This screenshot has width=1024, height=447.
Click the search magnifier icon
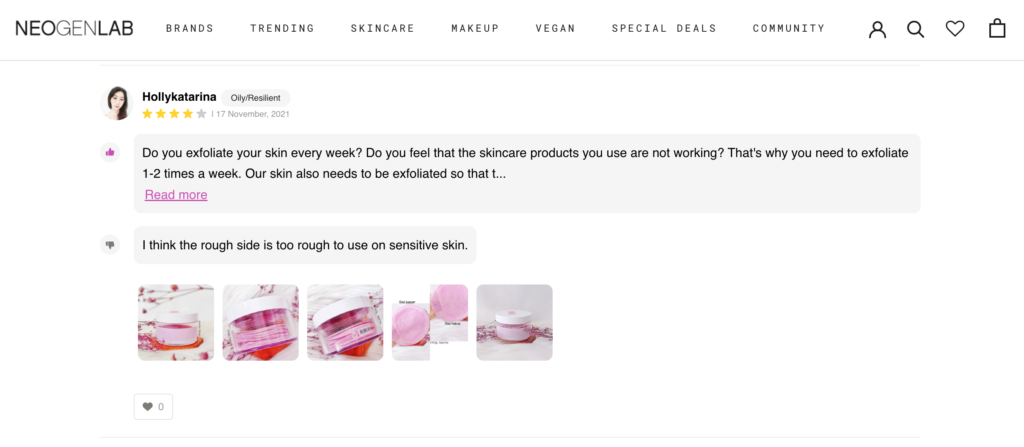click(x=915, y=29)
